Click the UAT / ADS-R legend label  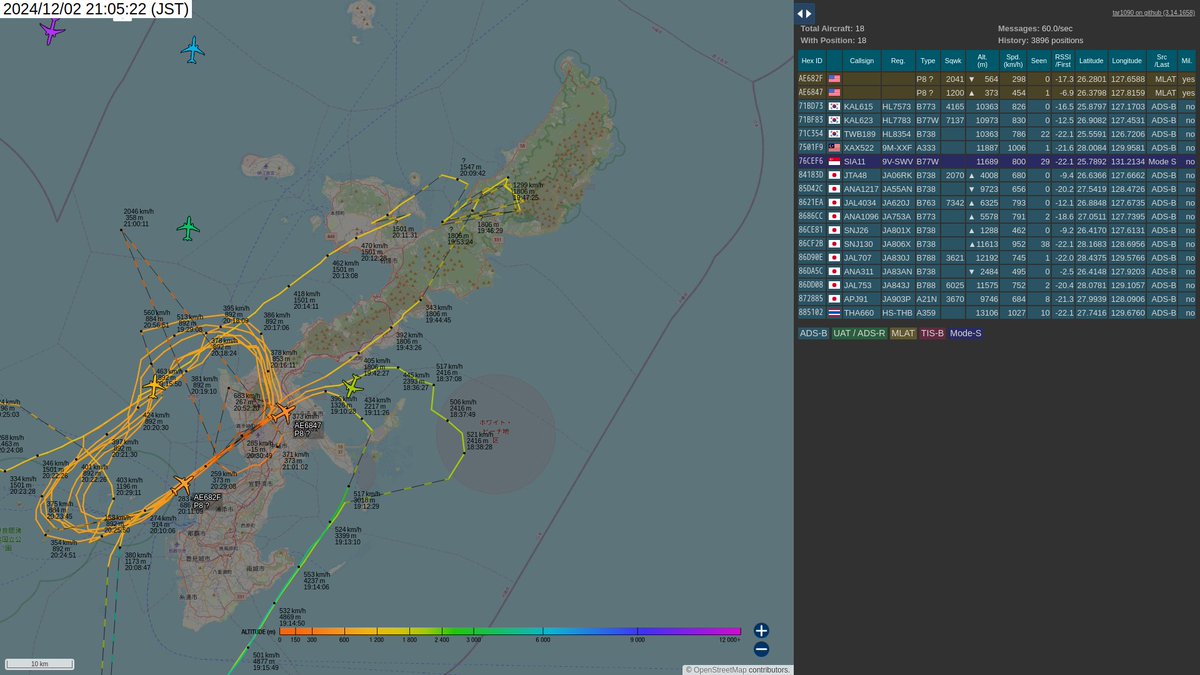[860, 333]
